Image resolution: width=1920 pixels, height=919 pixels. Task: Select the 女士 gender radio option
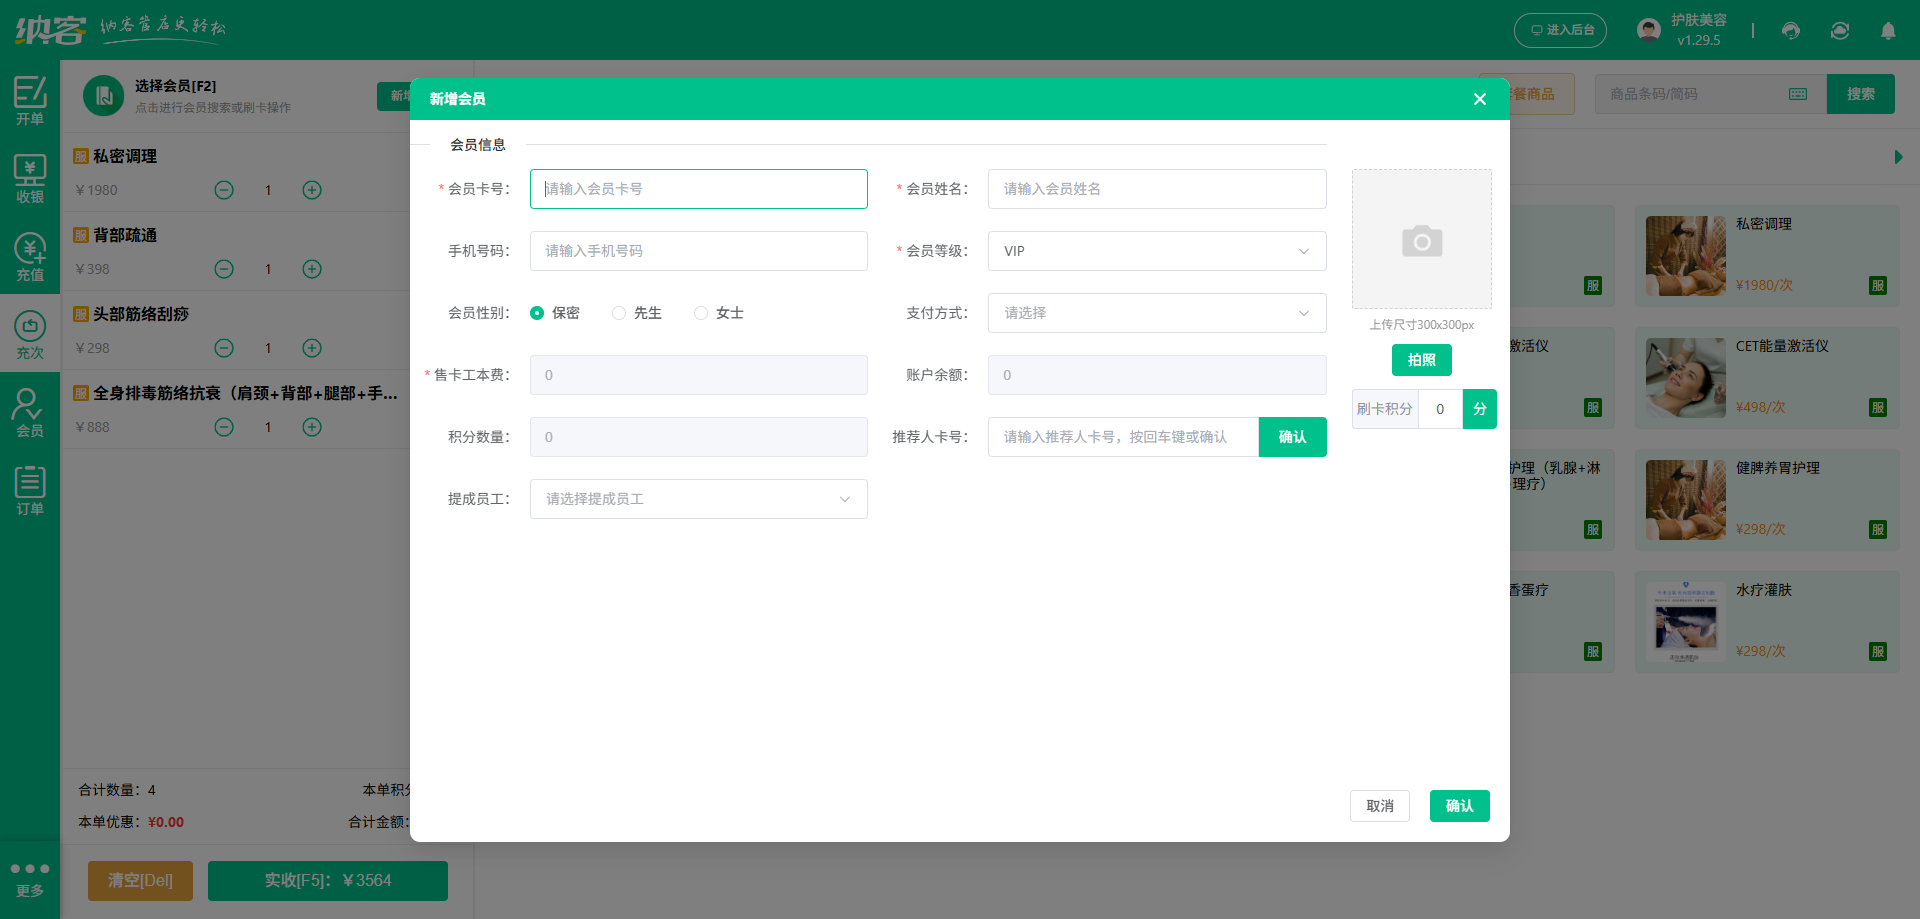tap(702, 313)
